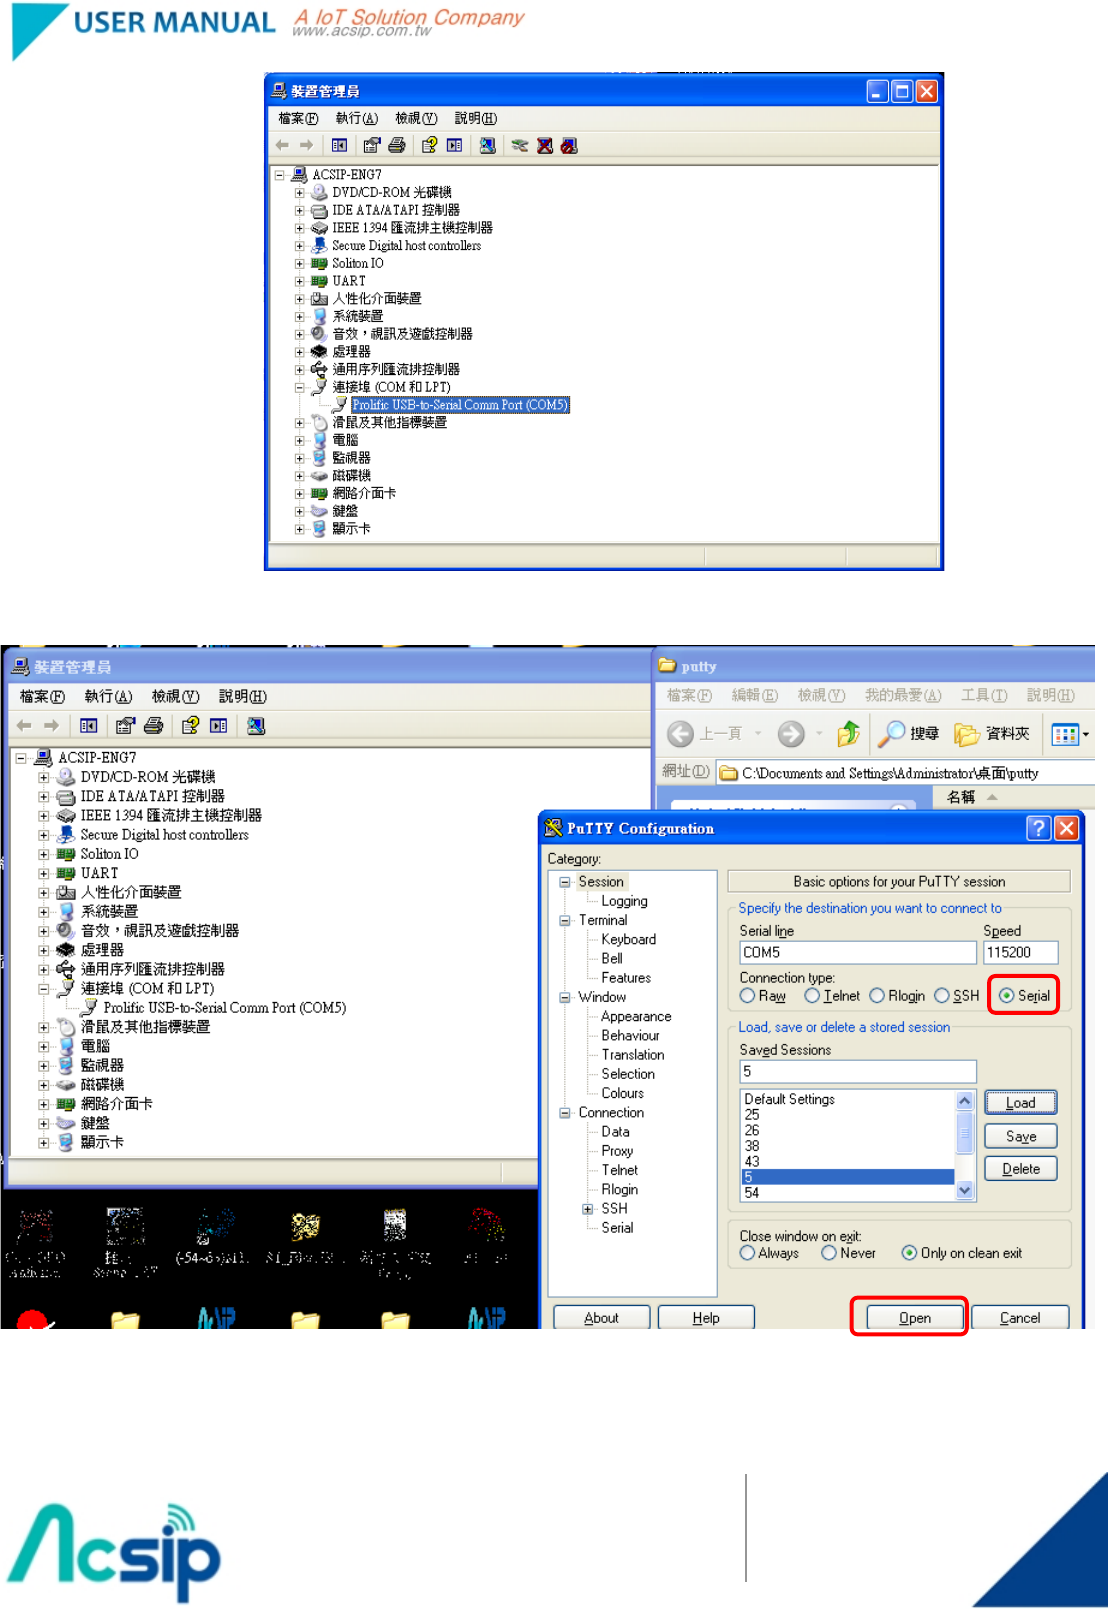
Task: Click Properties icon in bottom Device Manager toolbar
Action: coord(125,726)
